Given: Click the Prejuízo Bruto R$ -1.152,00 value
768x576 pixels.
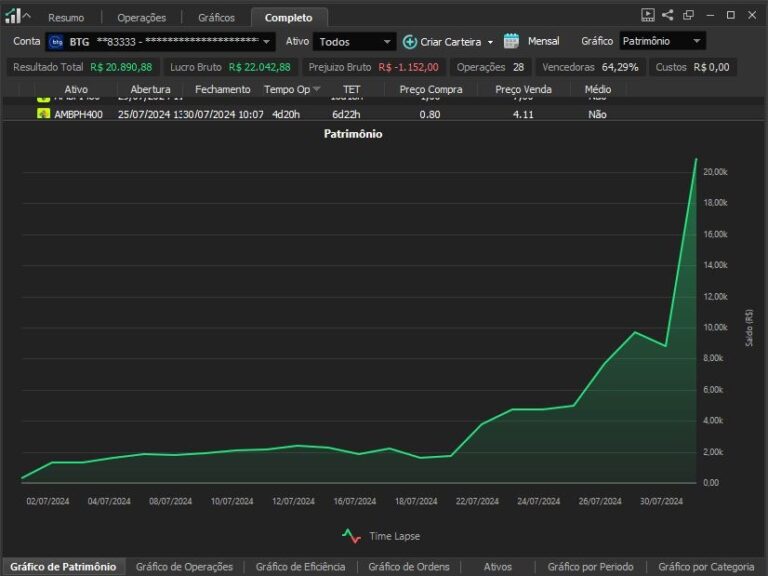Looking at the screenshot, I should (x=408, y=67).
